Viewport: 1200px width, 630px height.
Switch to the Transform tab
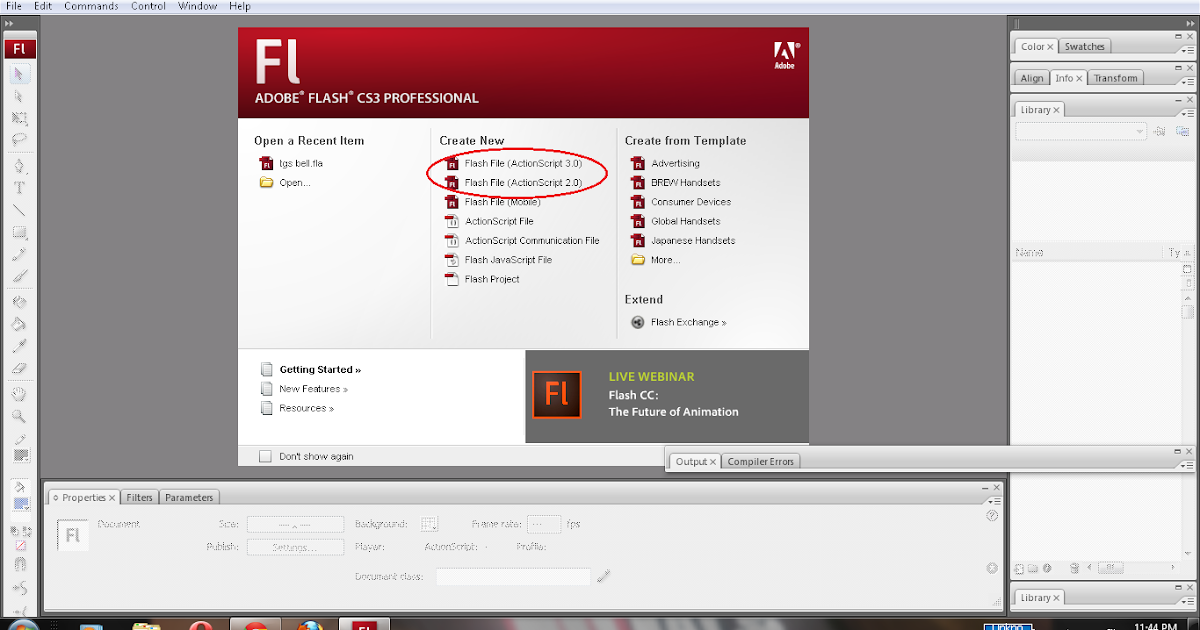(1115, 78)
